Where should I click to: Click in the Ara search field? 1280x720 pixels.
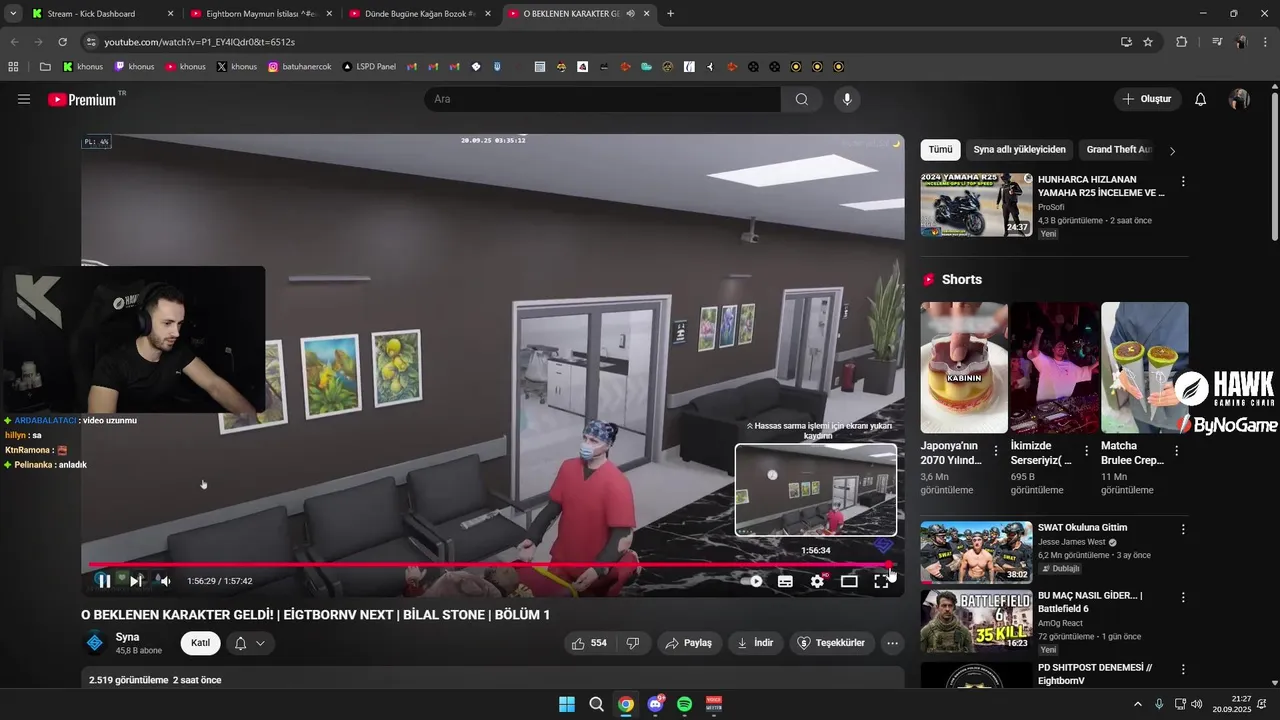[602, 99]
